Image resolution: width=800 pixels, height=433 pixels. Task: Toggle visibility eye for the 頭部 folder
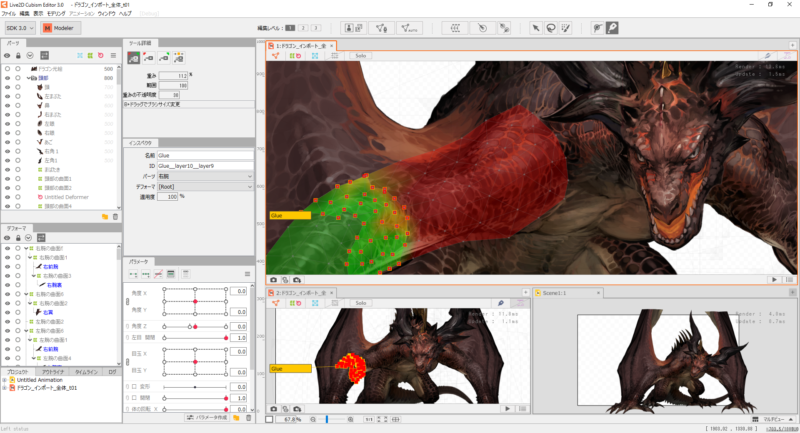(7, 78)
